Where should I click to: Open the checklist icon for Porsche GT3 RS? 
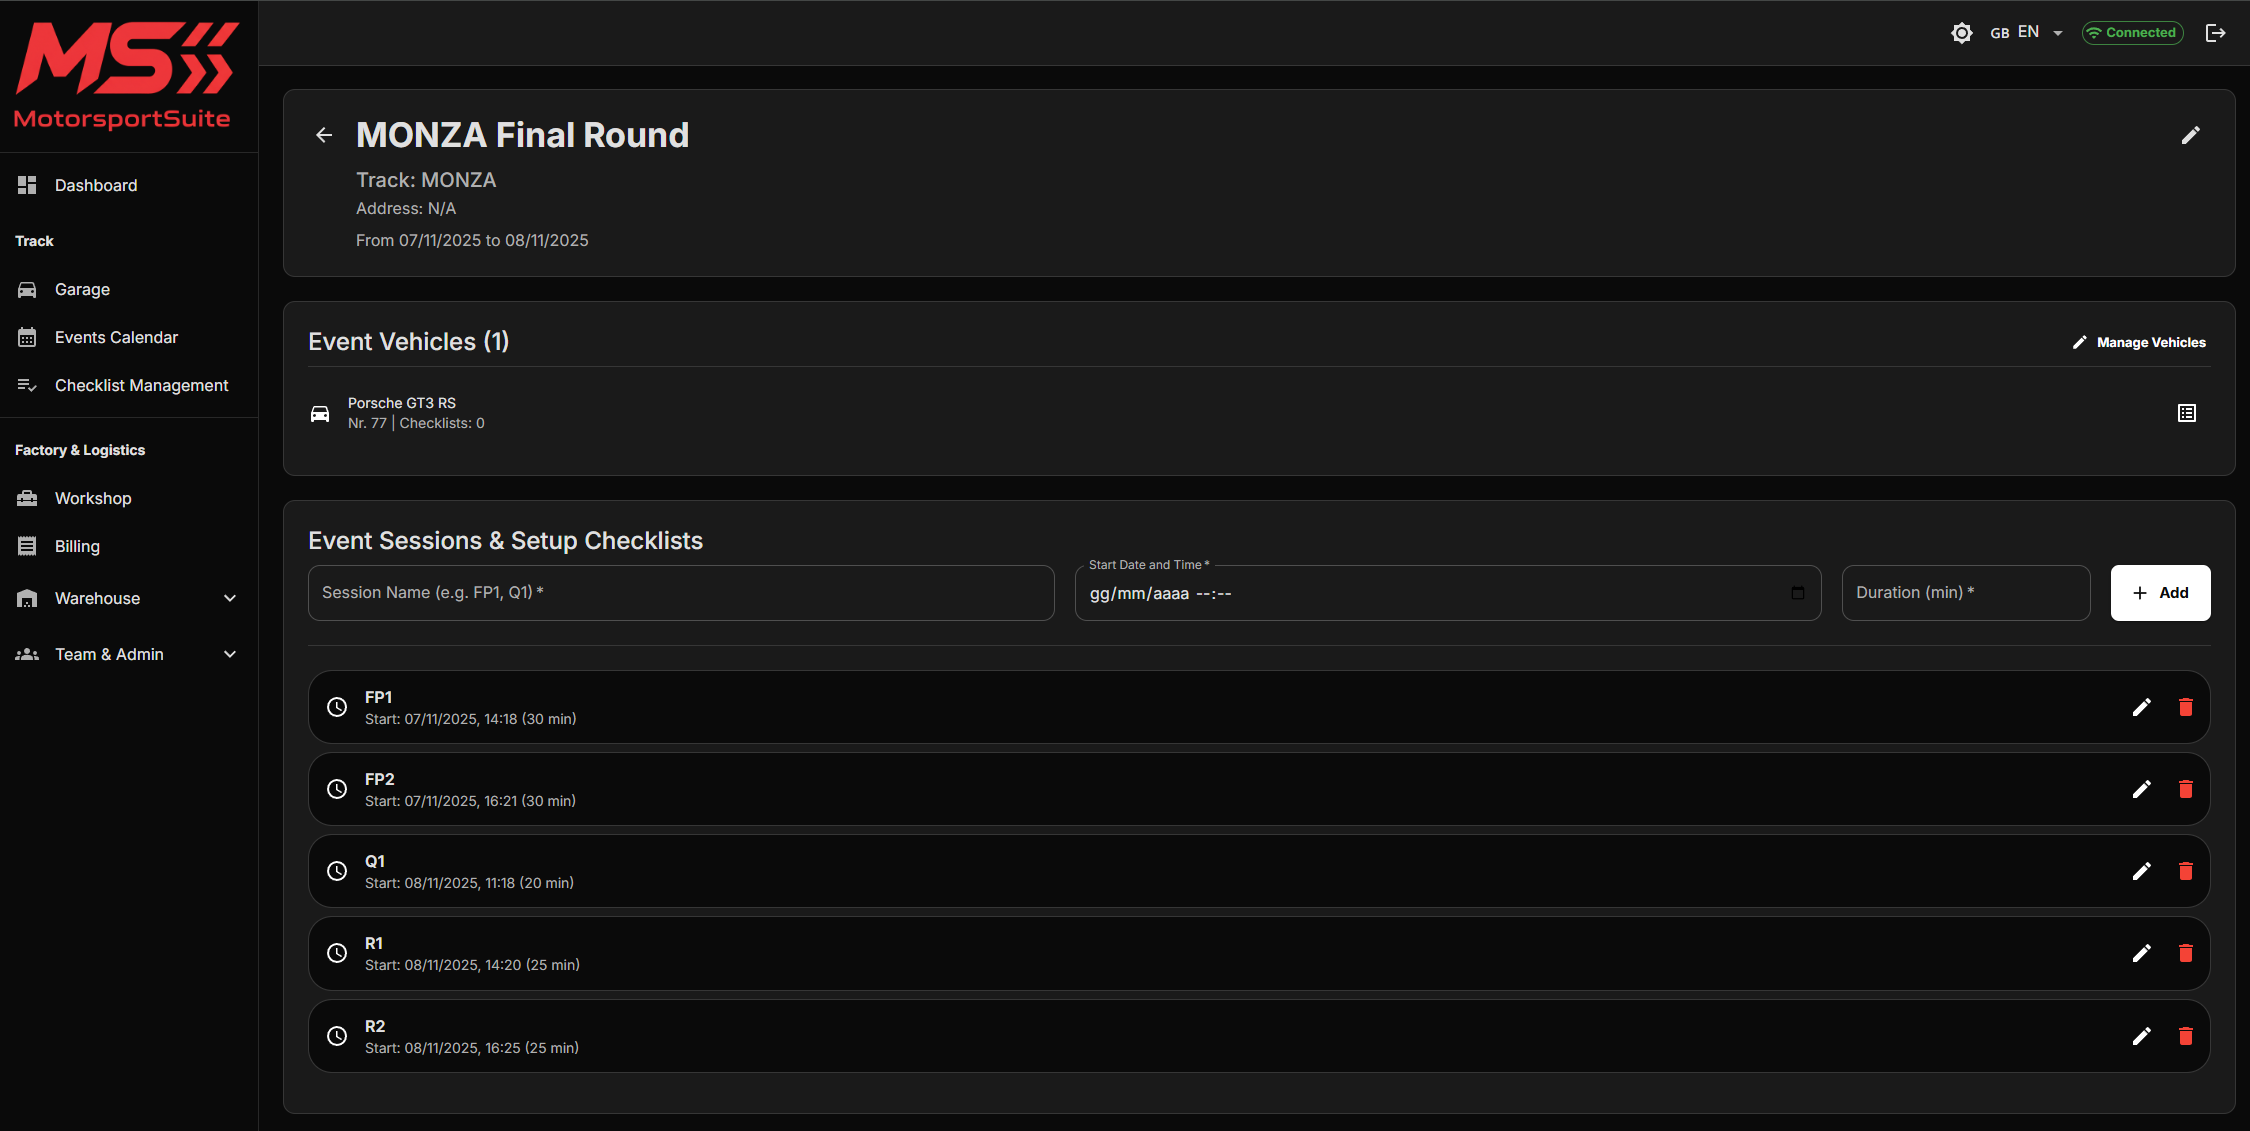(x=2186, y=413)
